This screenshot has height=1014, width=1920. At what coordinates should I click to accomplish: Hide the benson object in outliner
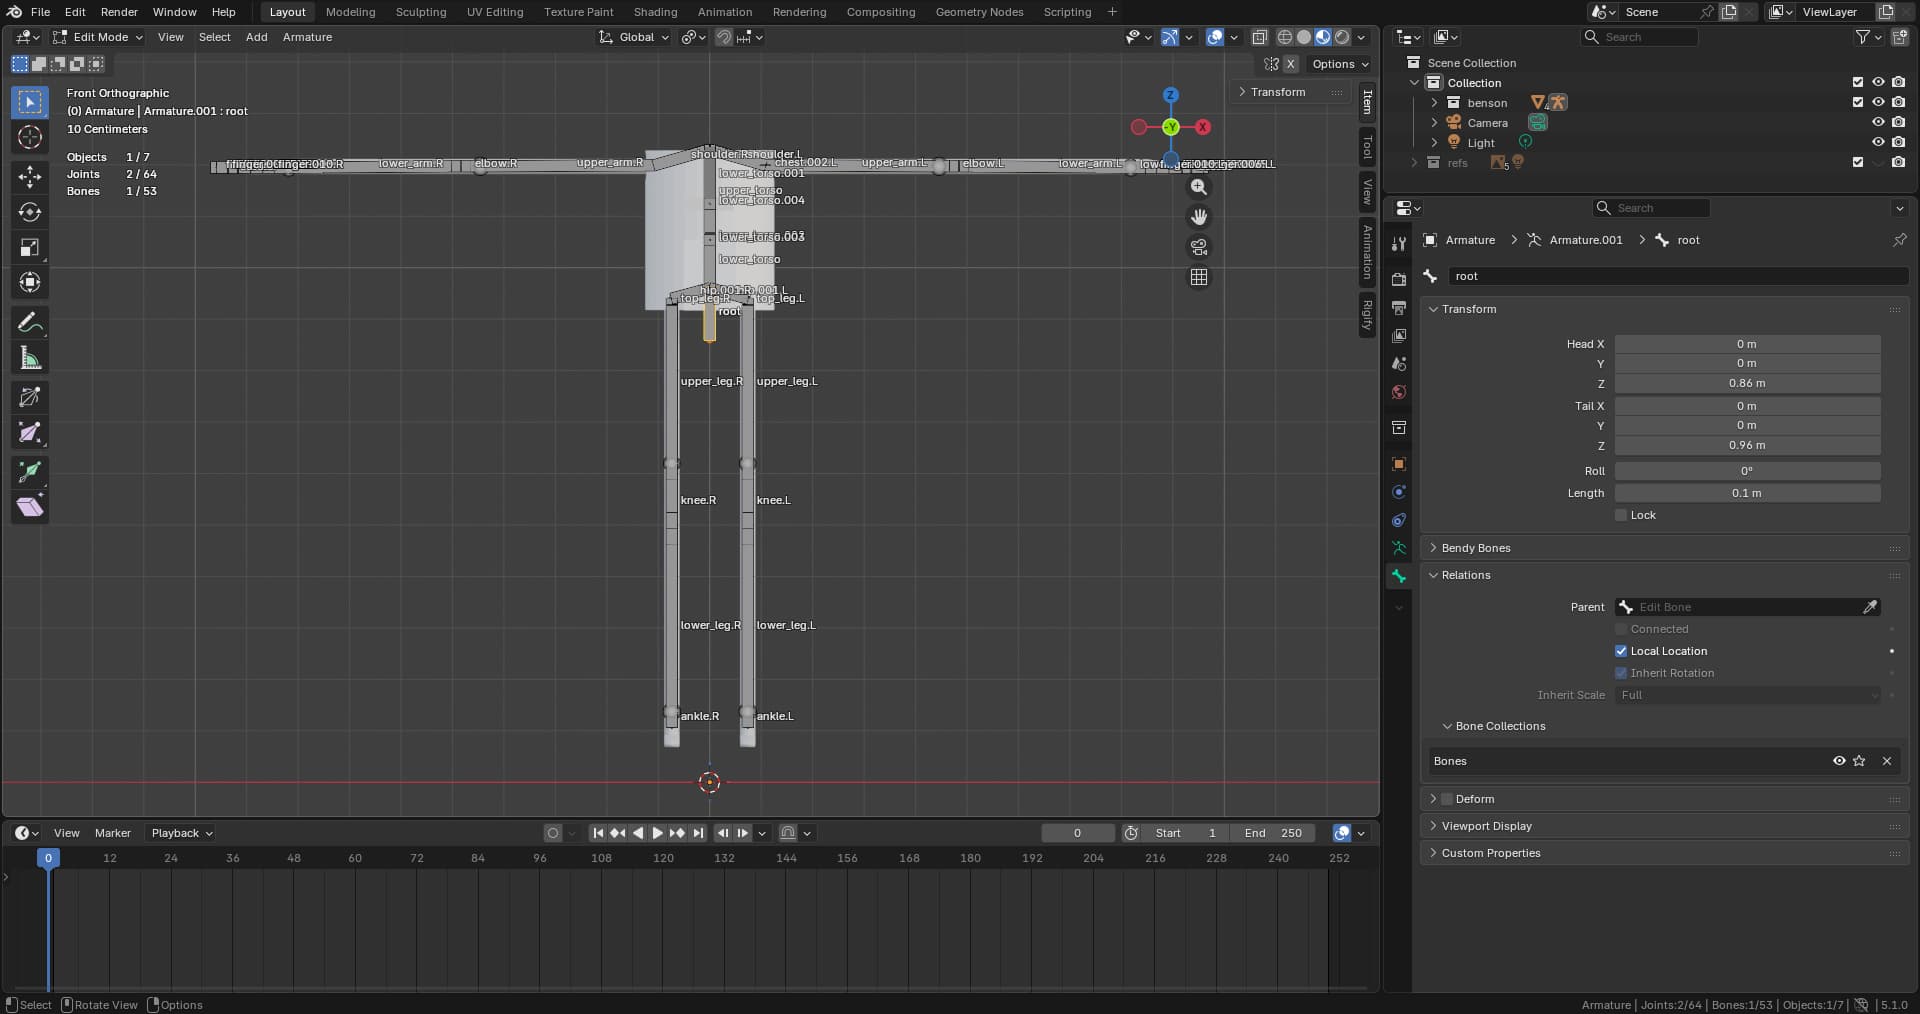(1878, 102)
